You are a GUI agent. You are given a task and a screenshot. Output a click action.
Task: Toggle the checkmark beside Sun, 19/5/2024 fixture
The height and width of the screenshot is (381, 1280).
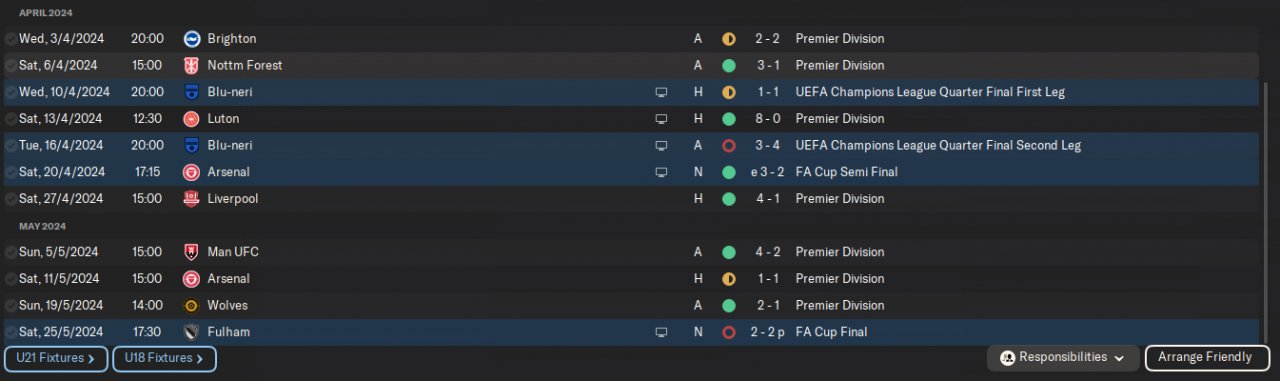[10, 305]
